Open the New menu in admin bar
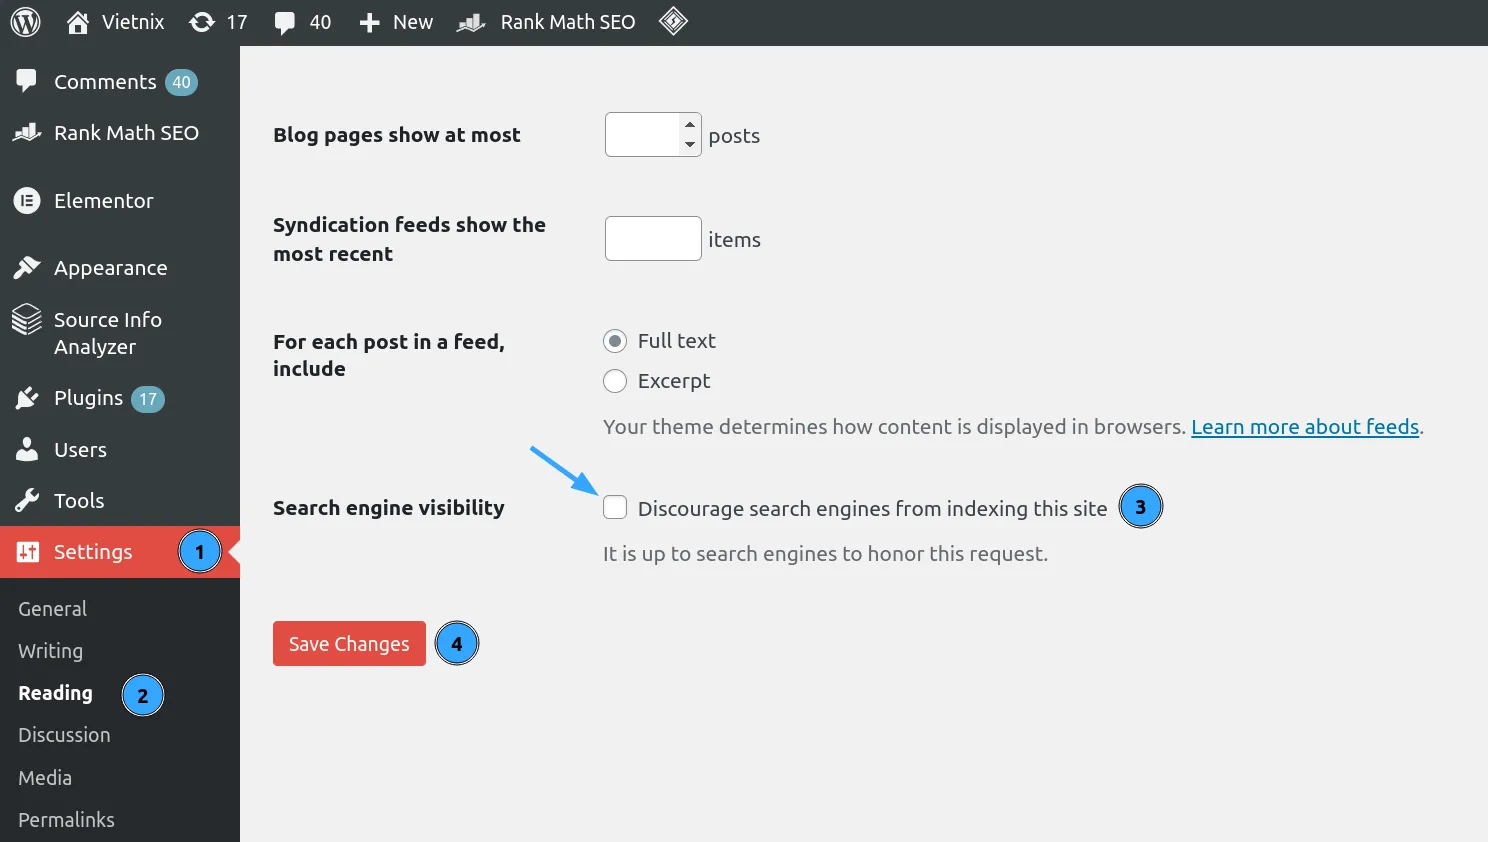This screenshot has height=842, width=1488. click(x=395, y=22)
